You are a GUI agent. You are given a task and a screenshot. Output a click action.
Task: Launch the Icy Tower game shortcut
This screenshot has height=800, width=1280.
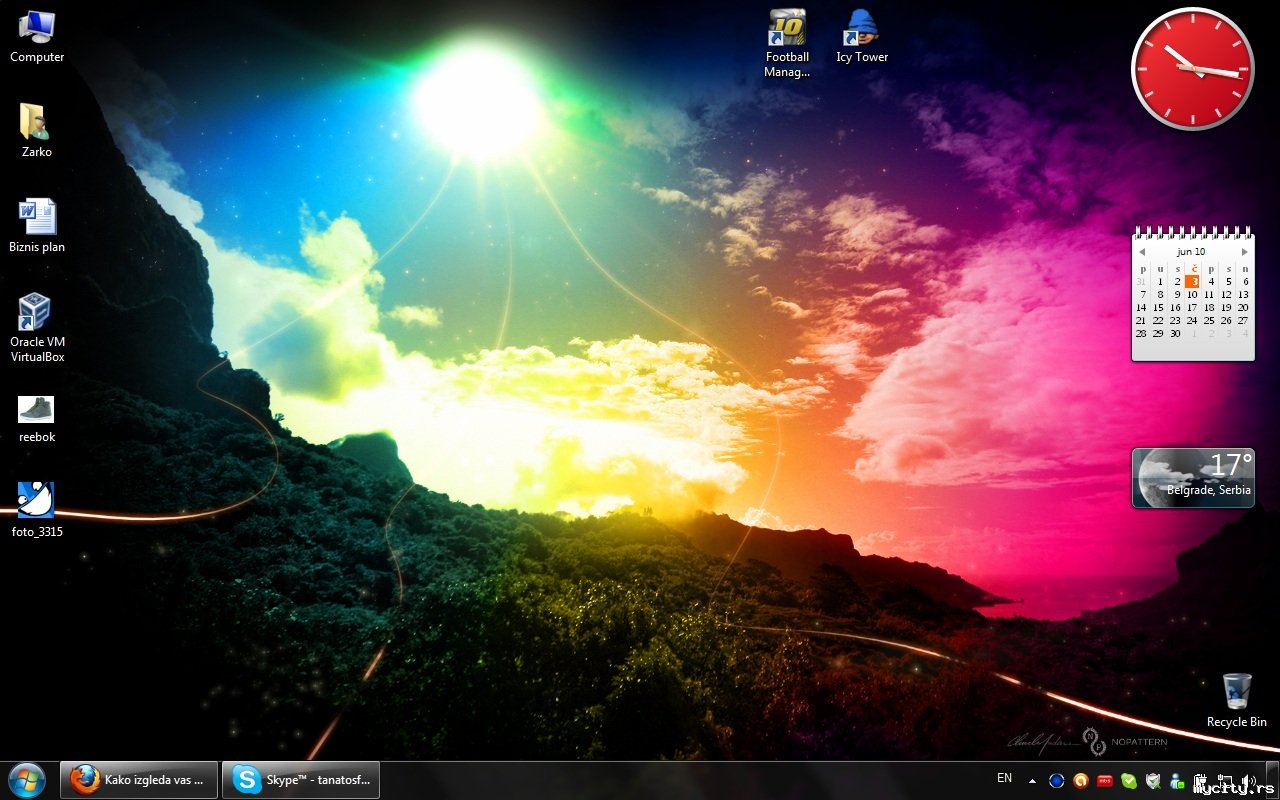click(862, 36)
